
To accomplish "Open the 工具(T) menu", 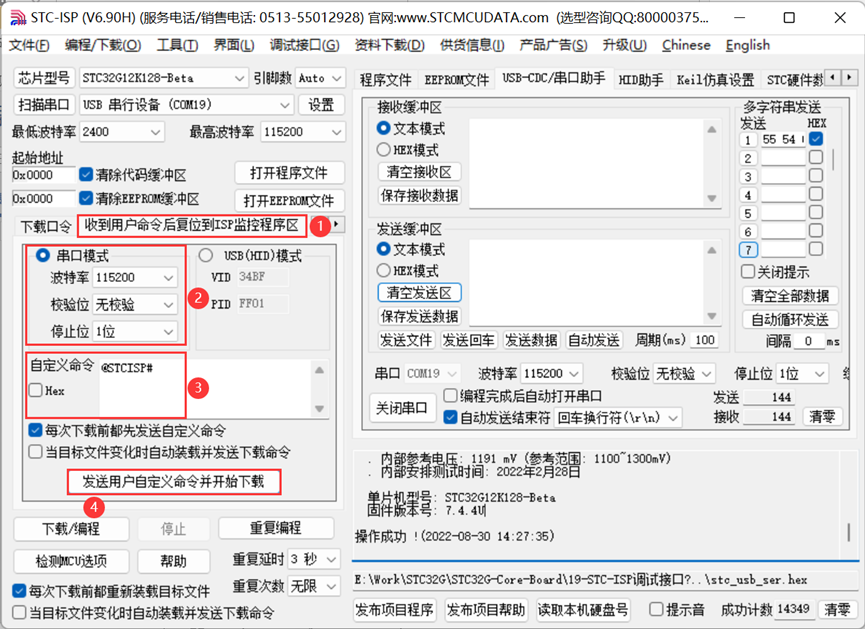I will pyautogui.click(x=179, y=45).
